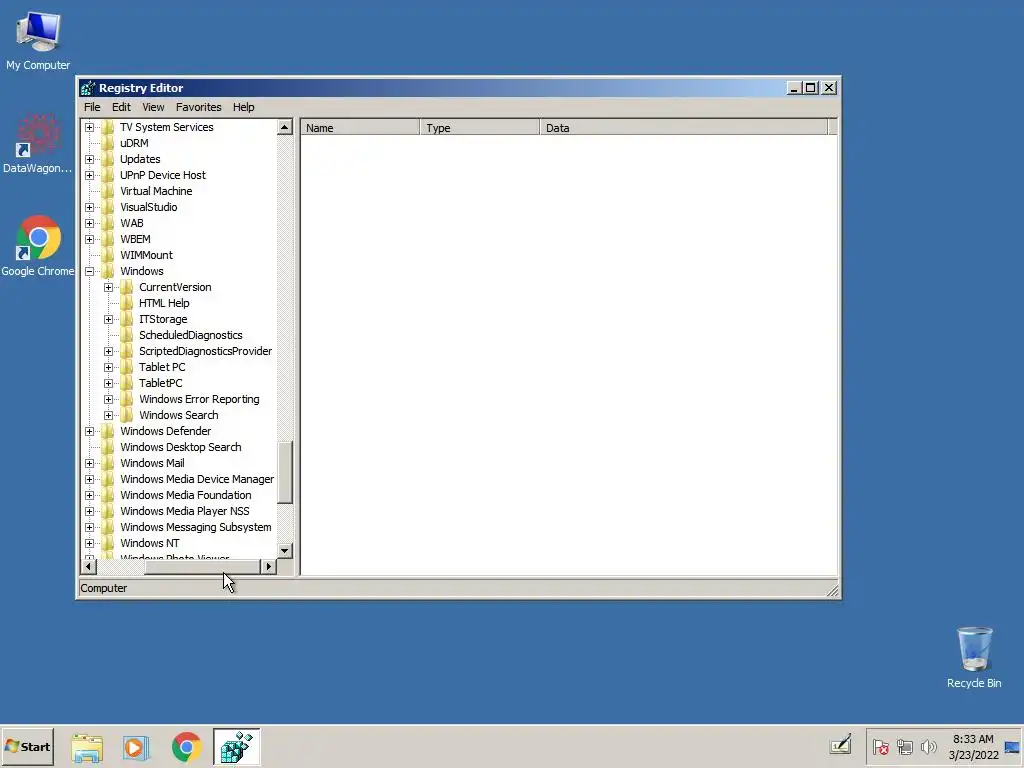This screenshot has width=1024, height=768.
Task: Click the volume speaker tray icon
Action: [x=929, y=747]
